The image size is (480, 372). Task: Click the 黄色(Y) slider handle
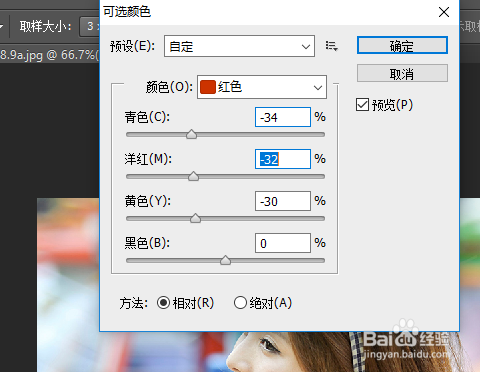point(195,218)
